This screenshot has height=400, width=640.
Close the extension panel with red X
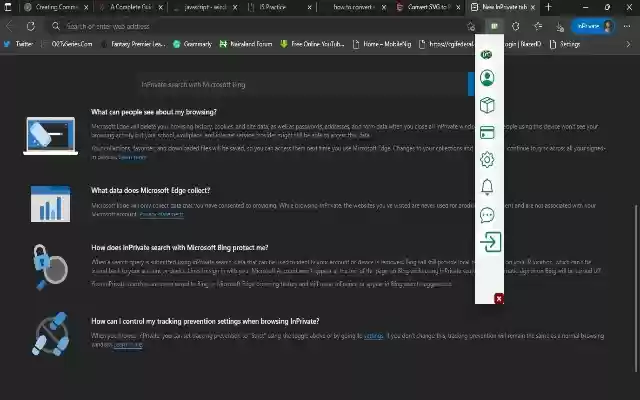(x=499, y=299)
